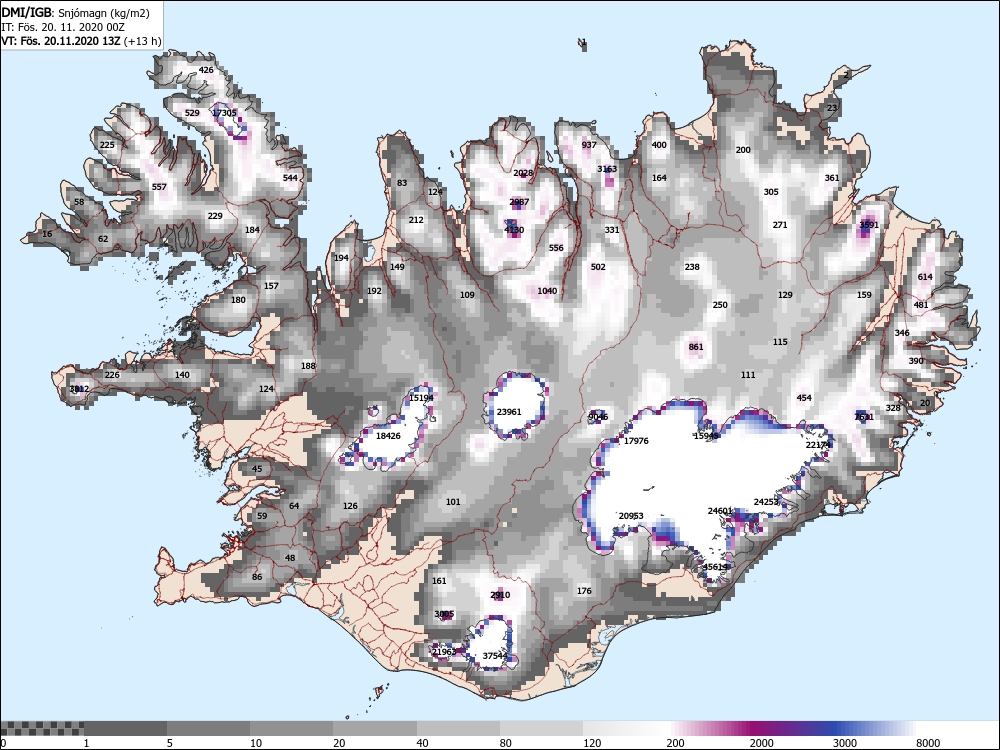Click the 'VT: Fös. 20.11.2020 13Z' valid time line

click(x=81, y=41)
